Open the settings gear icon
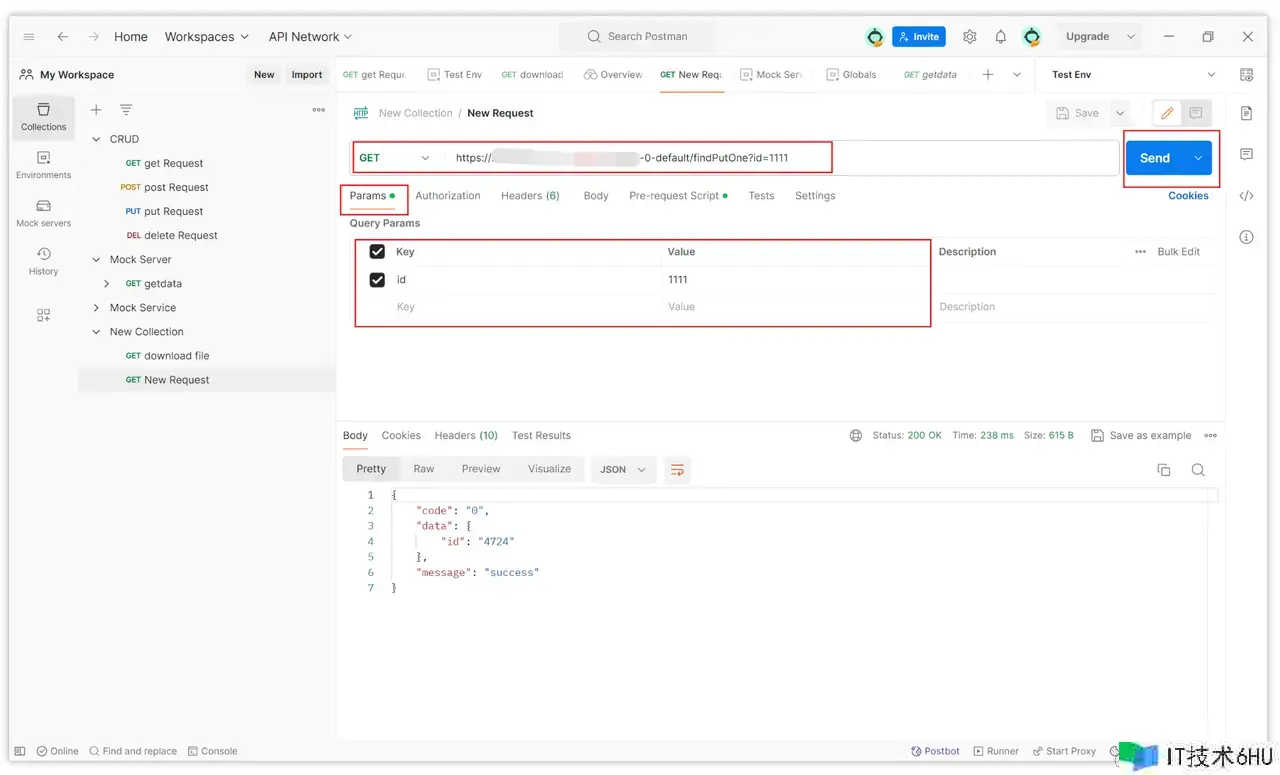Image resolution: width=1280 pixels, height=775 pixels. click(969, 37)
